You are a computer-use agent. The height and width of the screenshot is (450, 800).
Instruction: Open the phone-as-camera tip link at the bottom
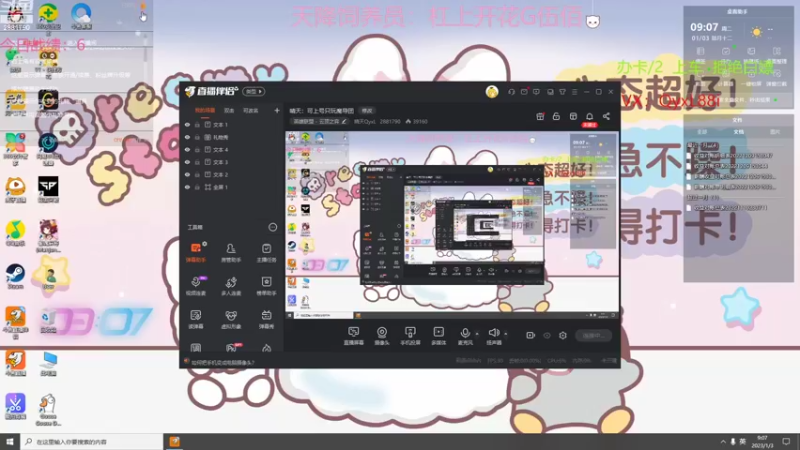[x=222, y=362]
